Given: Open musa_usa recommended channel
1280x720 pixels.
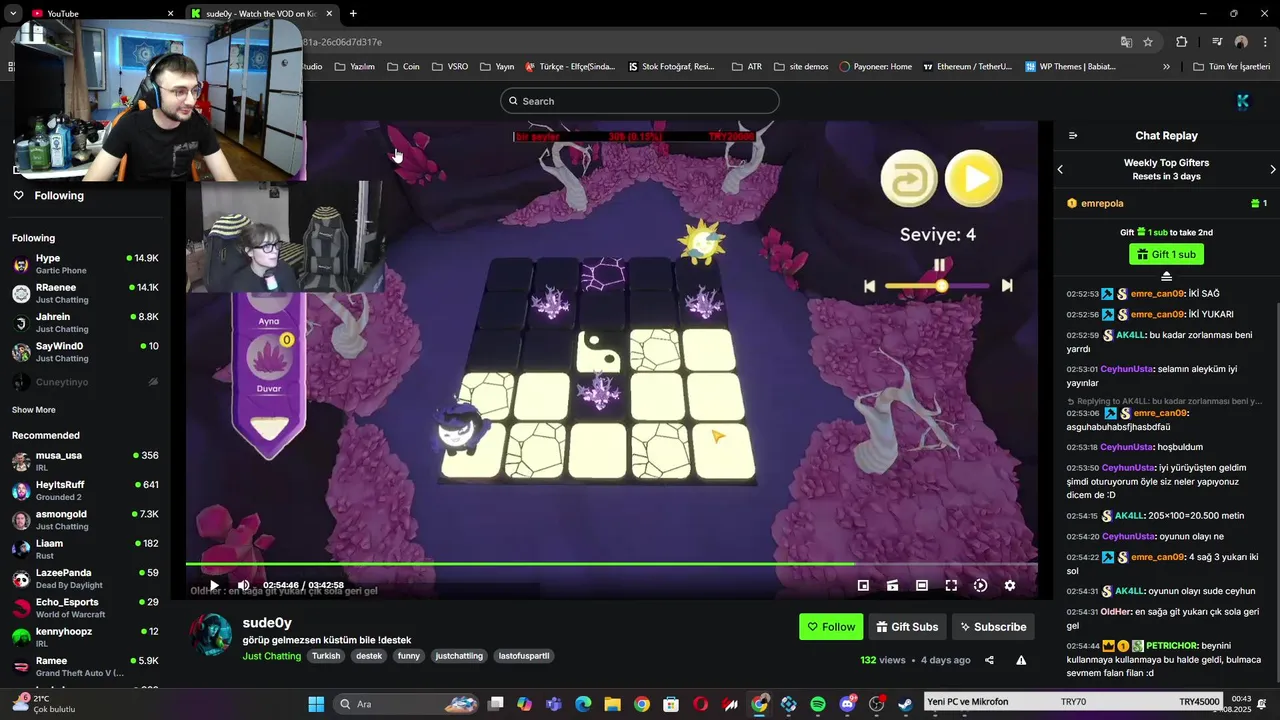Looking at the screenshot, I should [85, 461].
